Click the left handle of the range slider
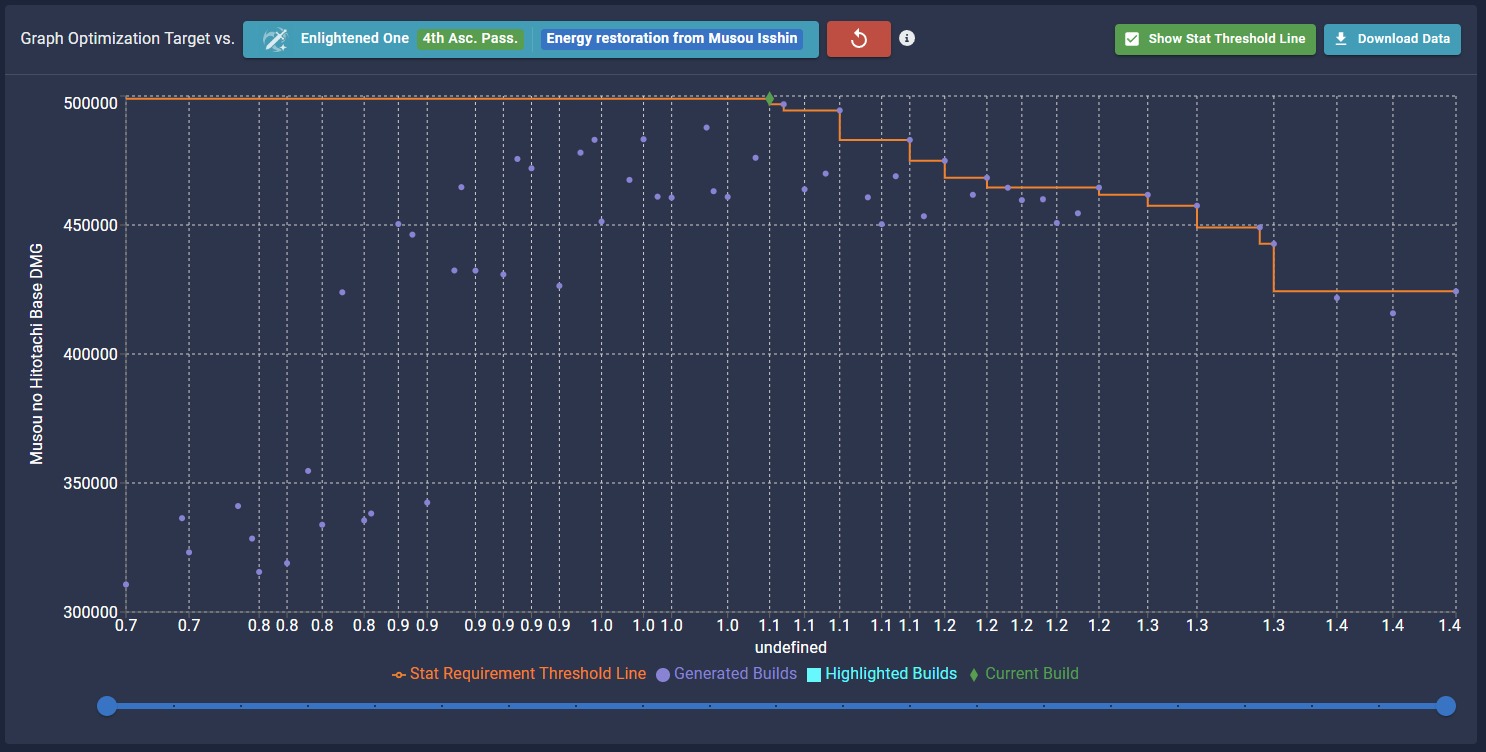 (x=107, y=706)
